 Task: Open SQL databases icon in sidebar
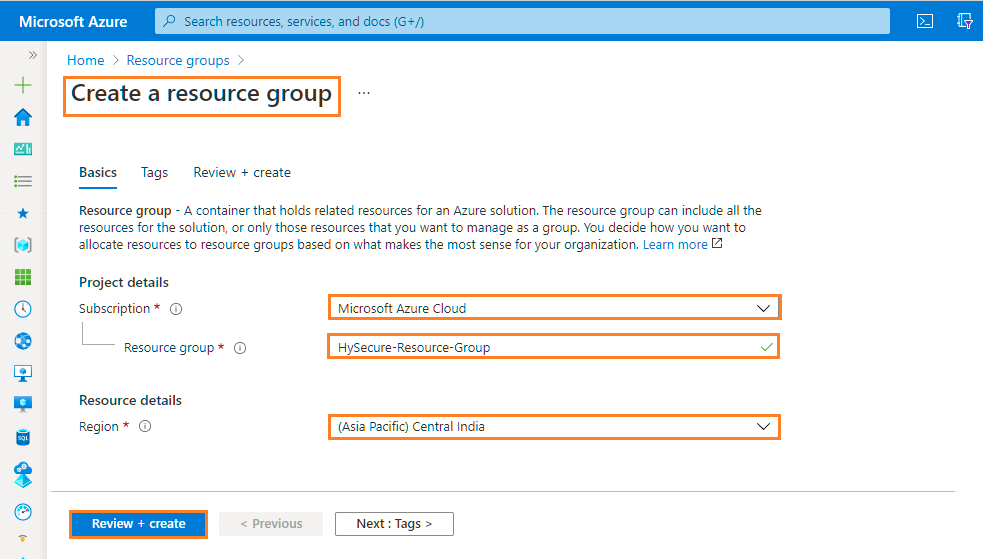pyautogui.click(x=23, y=437)
